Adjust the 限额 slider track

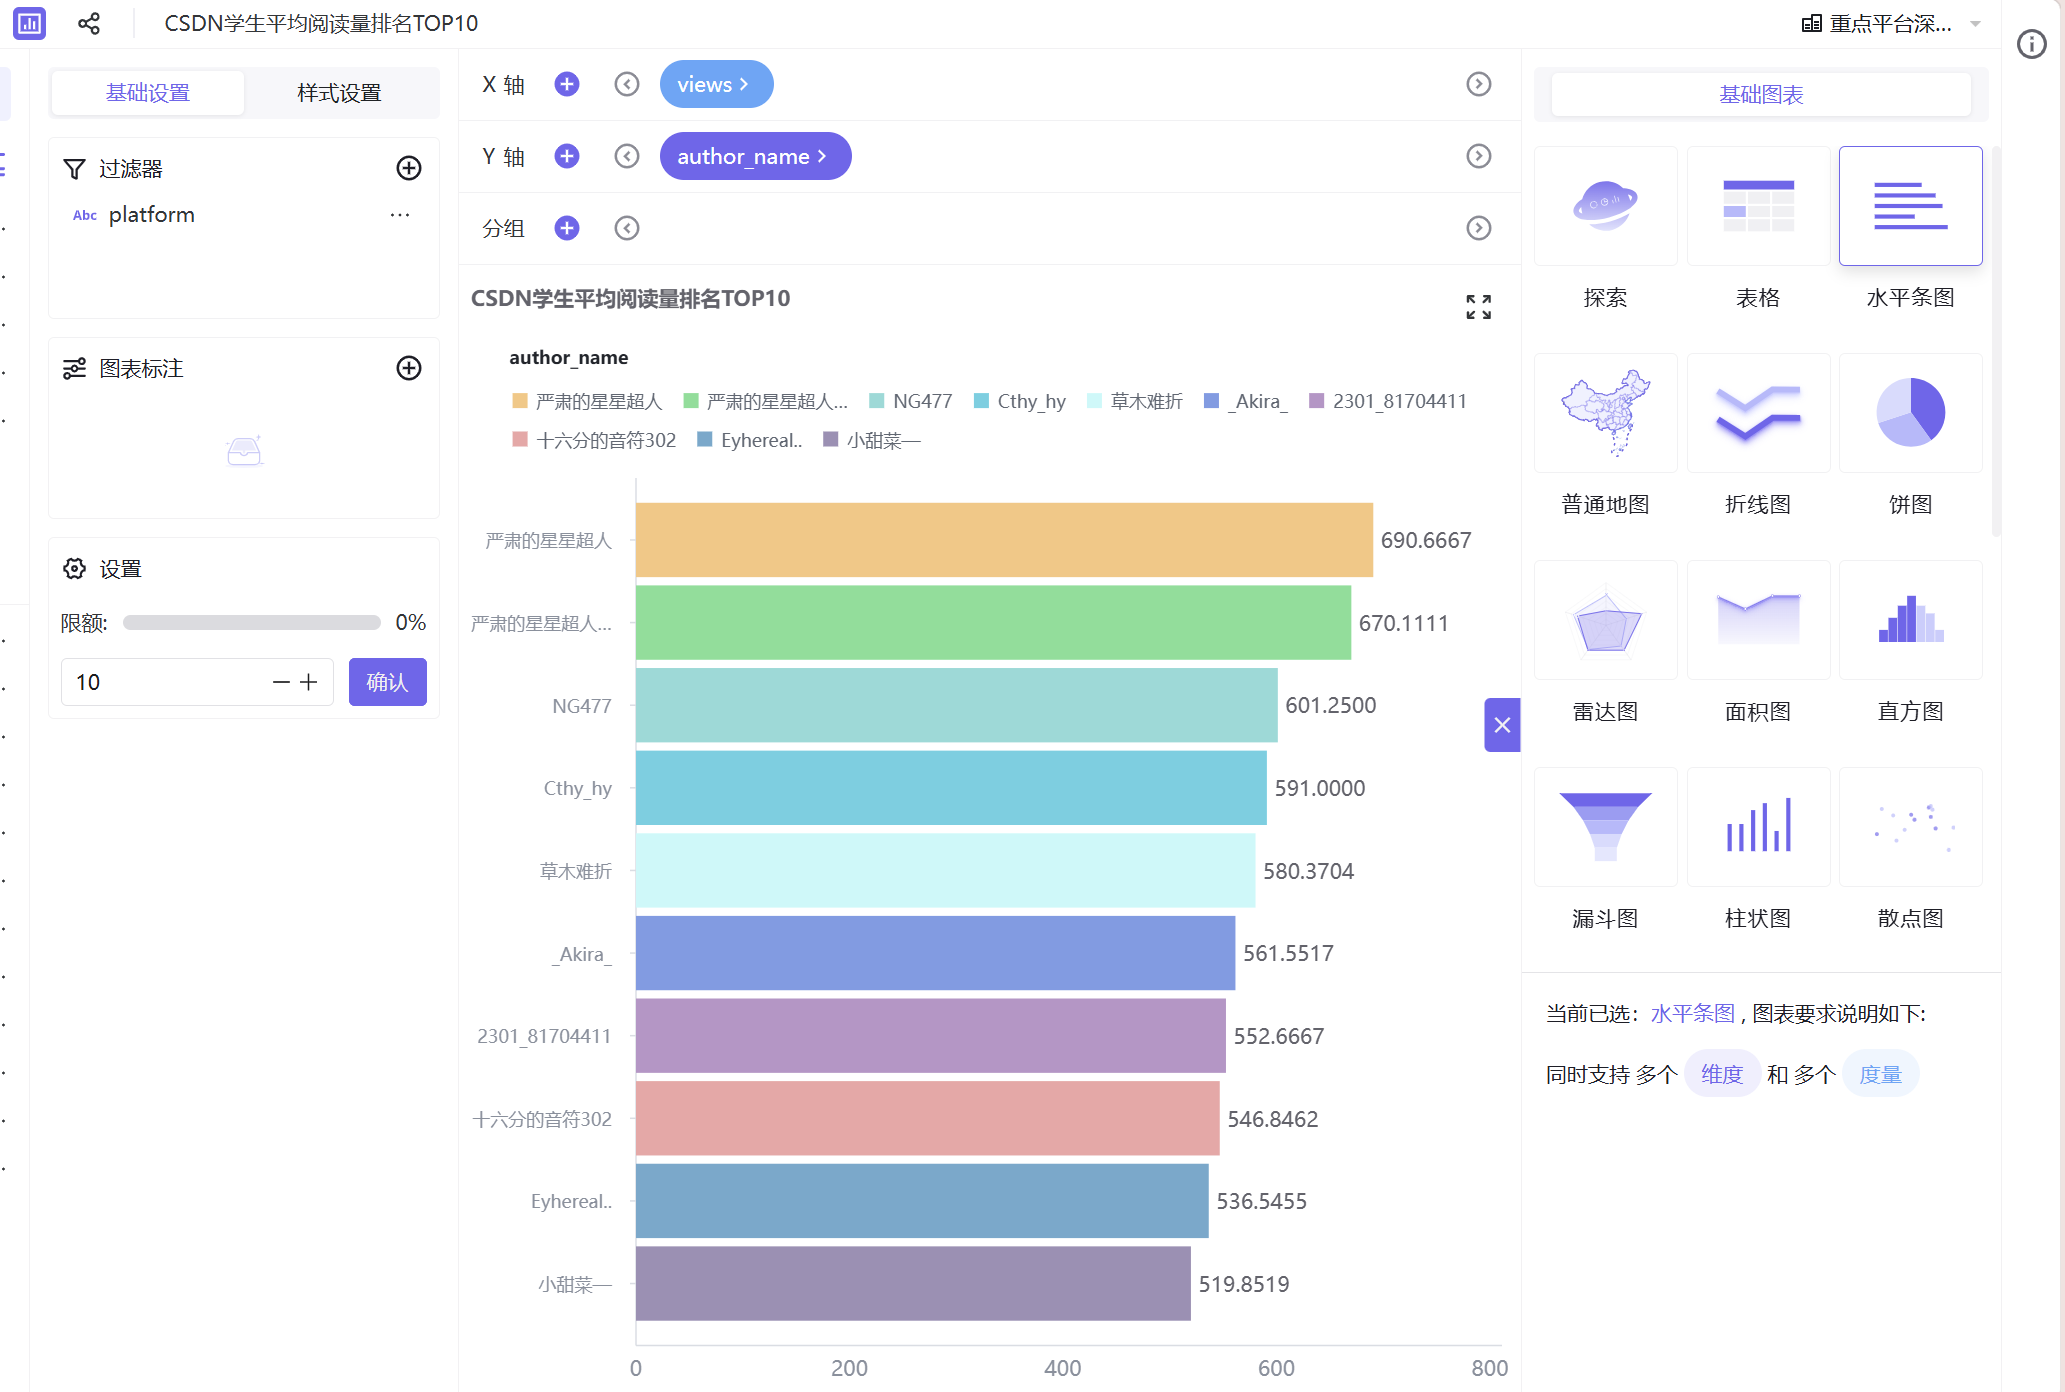(x=252, y=623)
